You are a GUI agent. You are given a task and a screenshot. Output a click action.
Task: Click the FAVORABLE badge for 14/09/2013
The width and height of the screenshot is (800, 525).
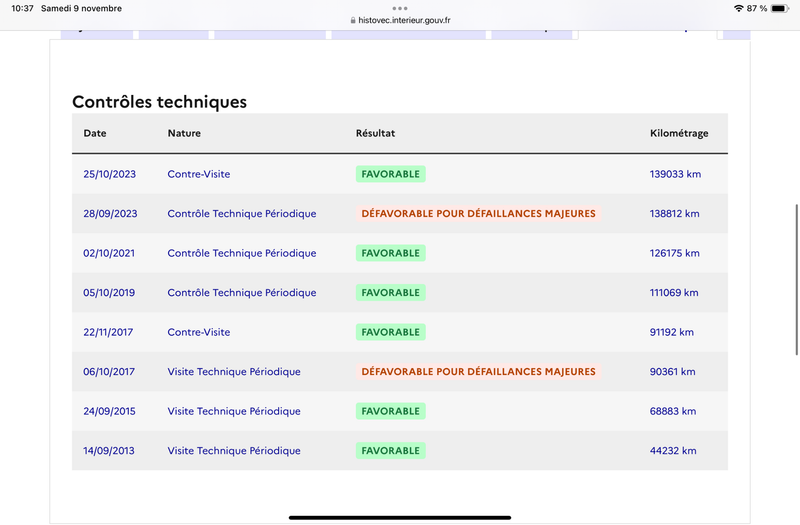tap(390, 451)
